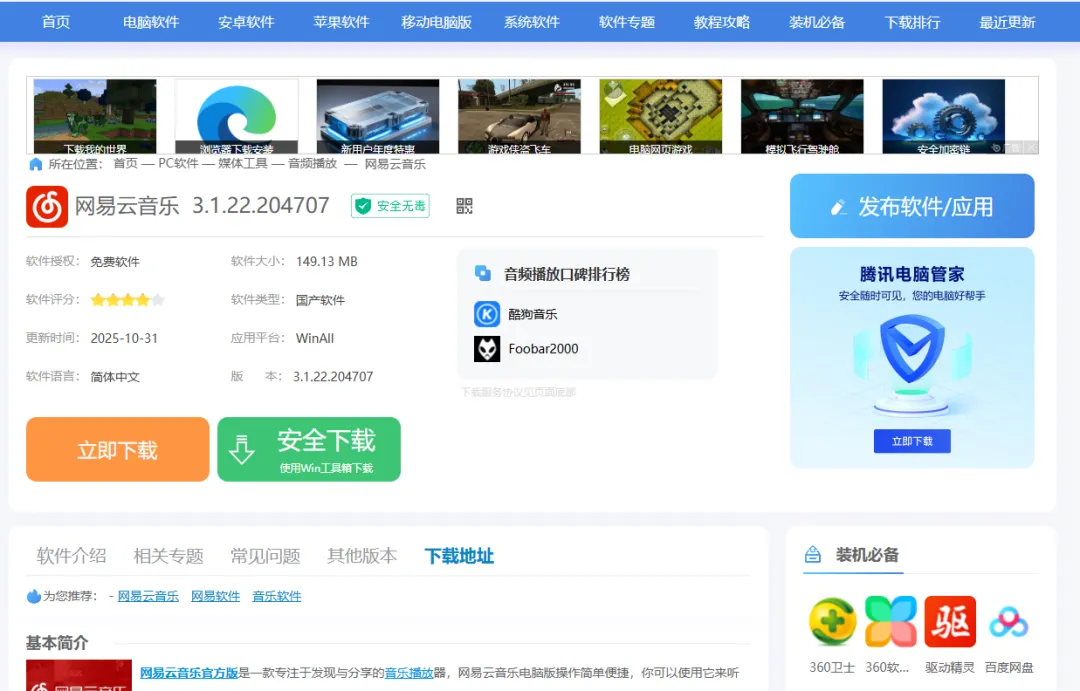This screenshot has width=1080, height=691.
Task: Open 安卓软件 in the navigation bar
Action: pyautogui.click(x=246, y=22)
